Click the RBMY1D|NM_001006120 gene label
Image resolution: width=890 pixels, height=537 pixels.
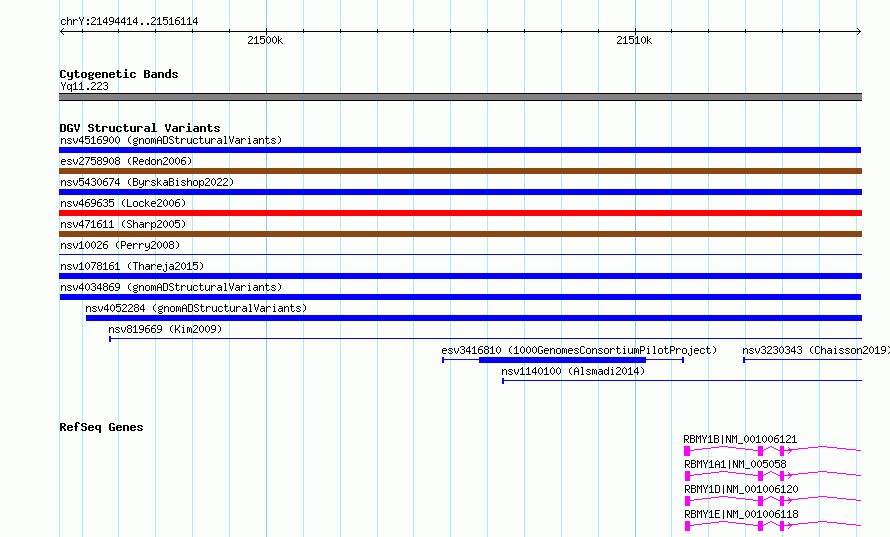741,489
